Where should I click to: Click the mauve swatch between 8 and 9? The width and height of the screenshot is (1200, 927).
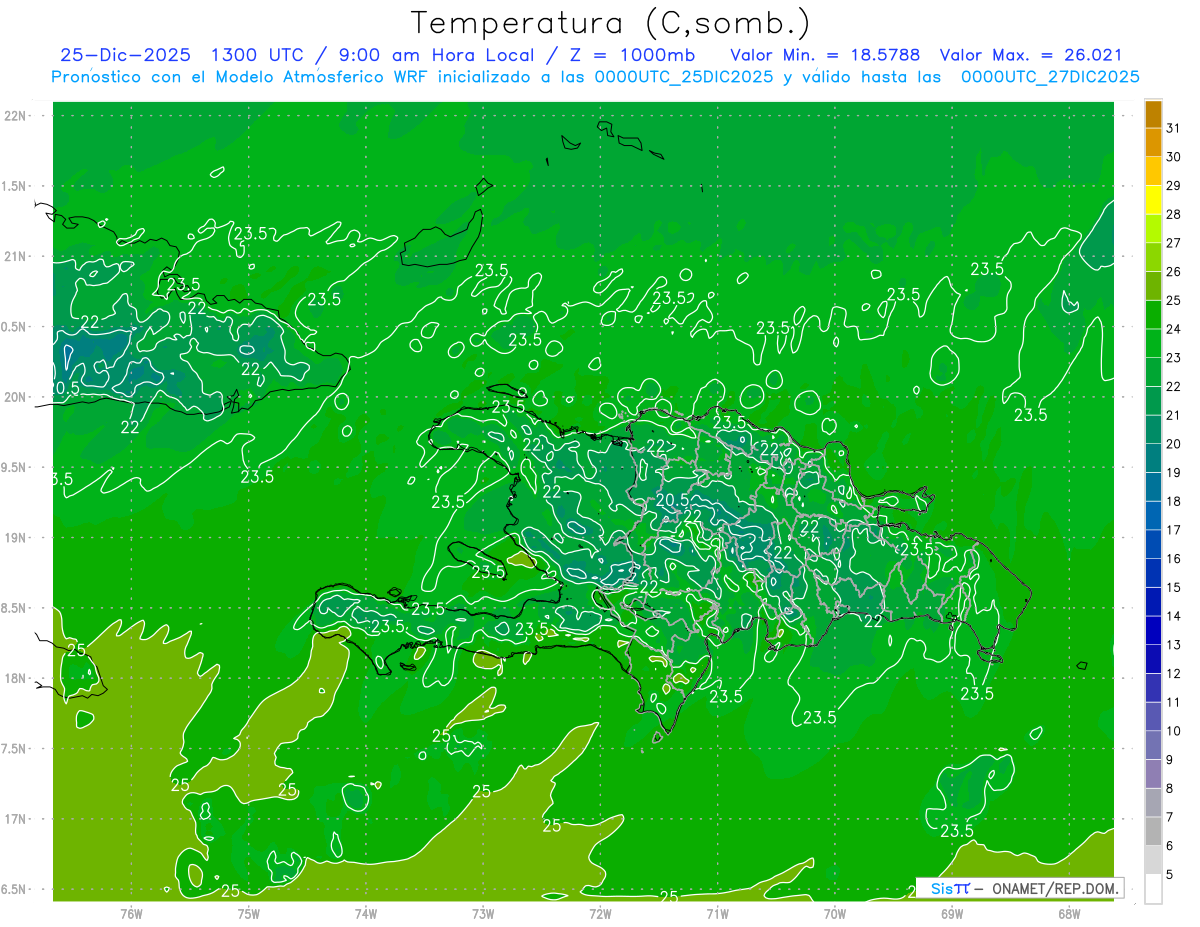pos(1153,774)
